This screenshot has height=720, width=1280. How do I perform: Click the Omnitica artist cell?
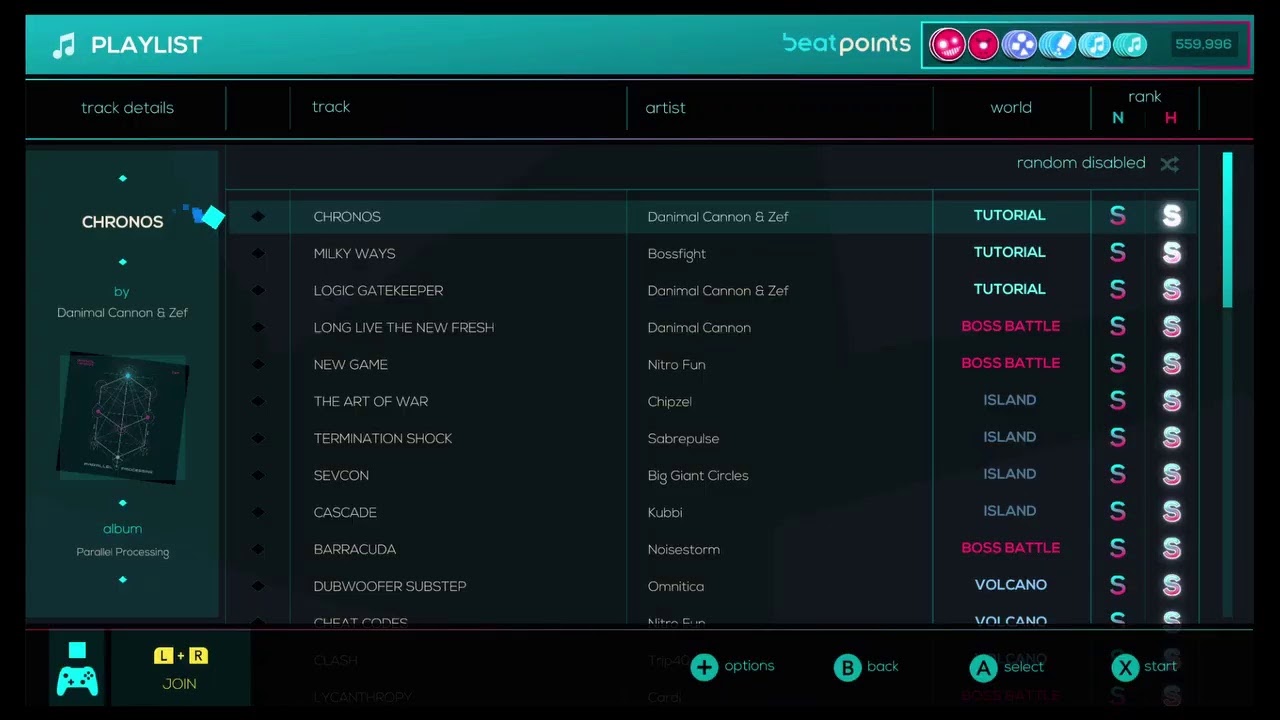pyautogui.click(x=676, y=587)
